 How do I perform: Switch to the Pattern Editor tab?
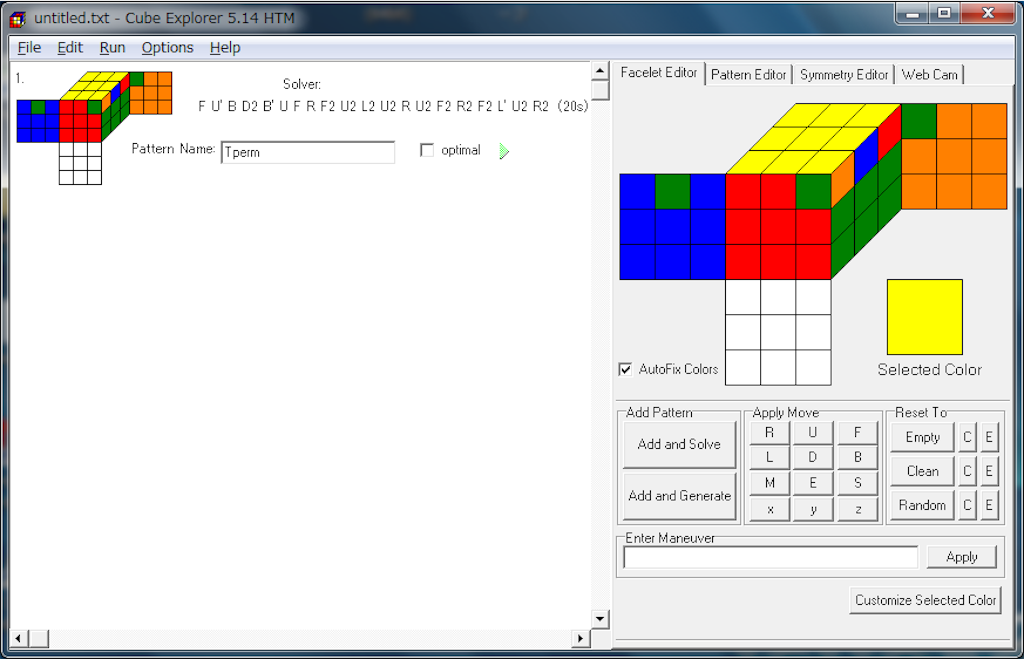tap(748, 74)
